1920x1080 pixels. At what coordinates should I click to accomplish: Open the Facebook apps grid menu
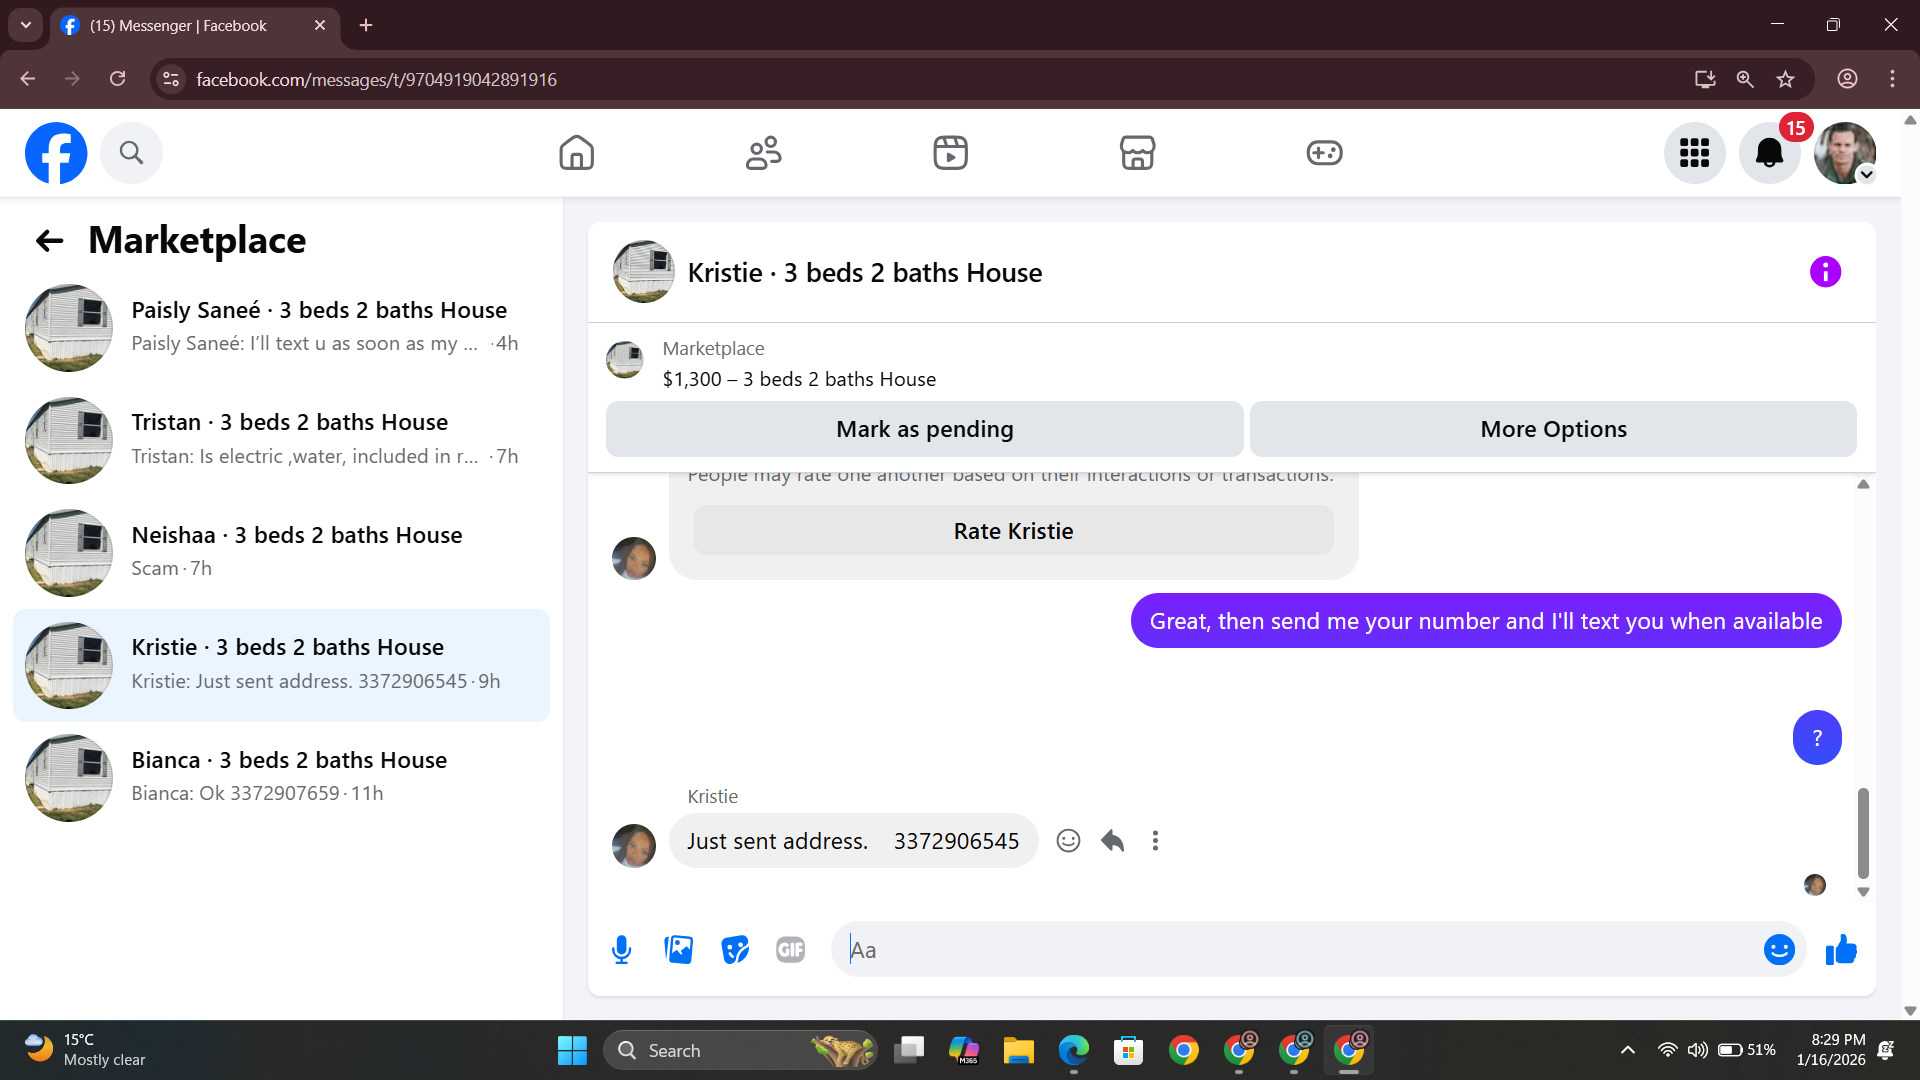(1694, 153)
